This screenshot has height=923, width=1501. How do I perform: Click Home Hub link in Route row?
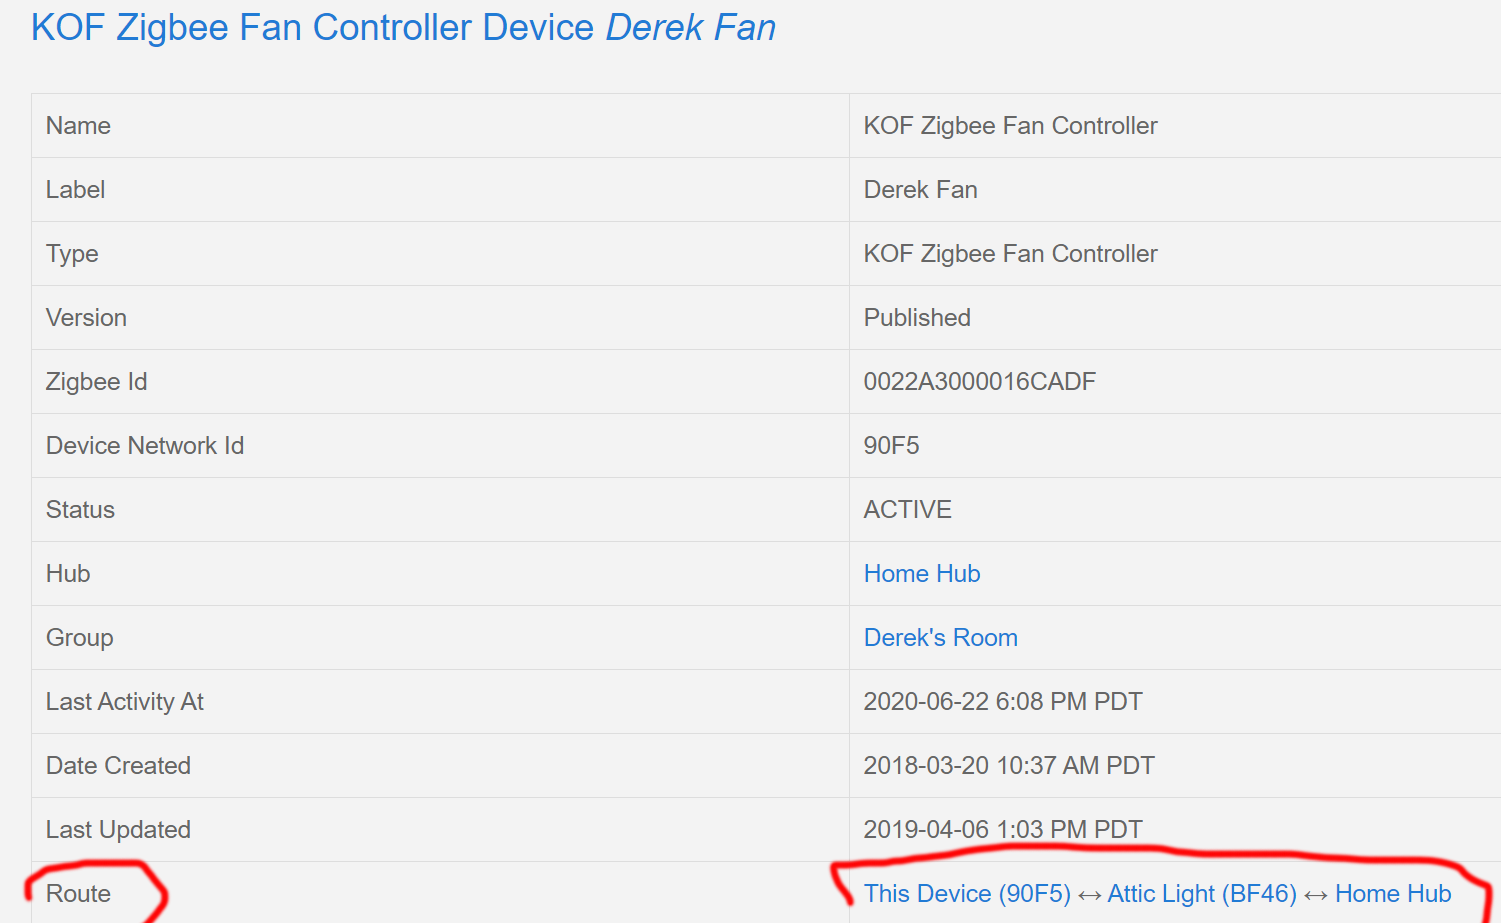(1392, 894)
